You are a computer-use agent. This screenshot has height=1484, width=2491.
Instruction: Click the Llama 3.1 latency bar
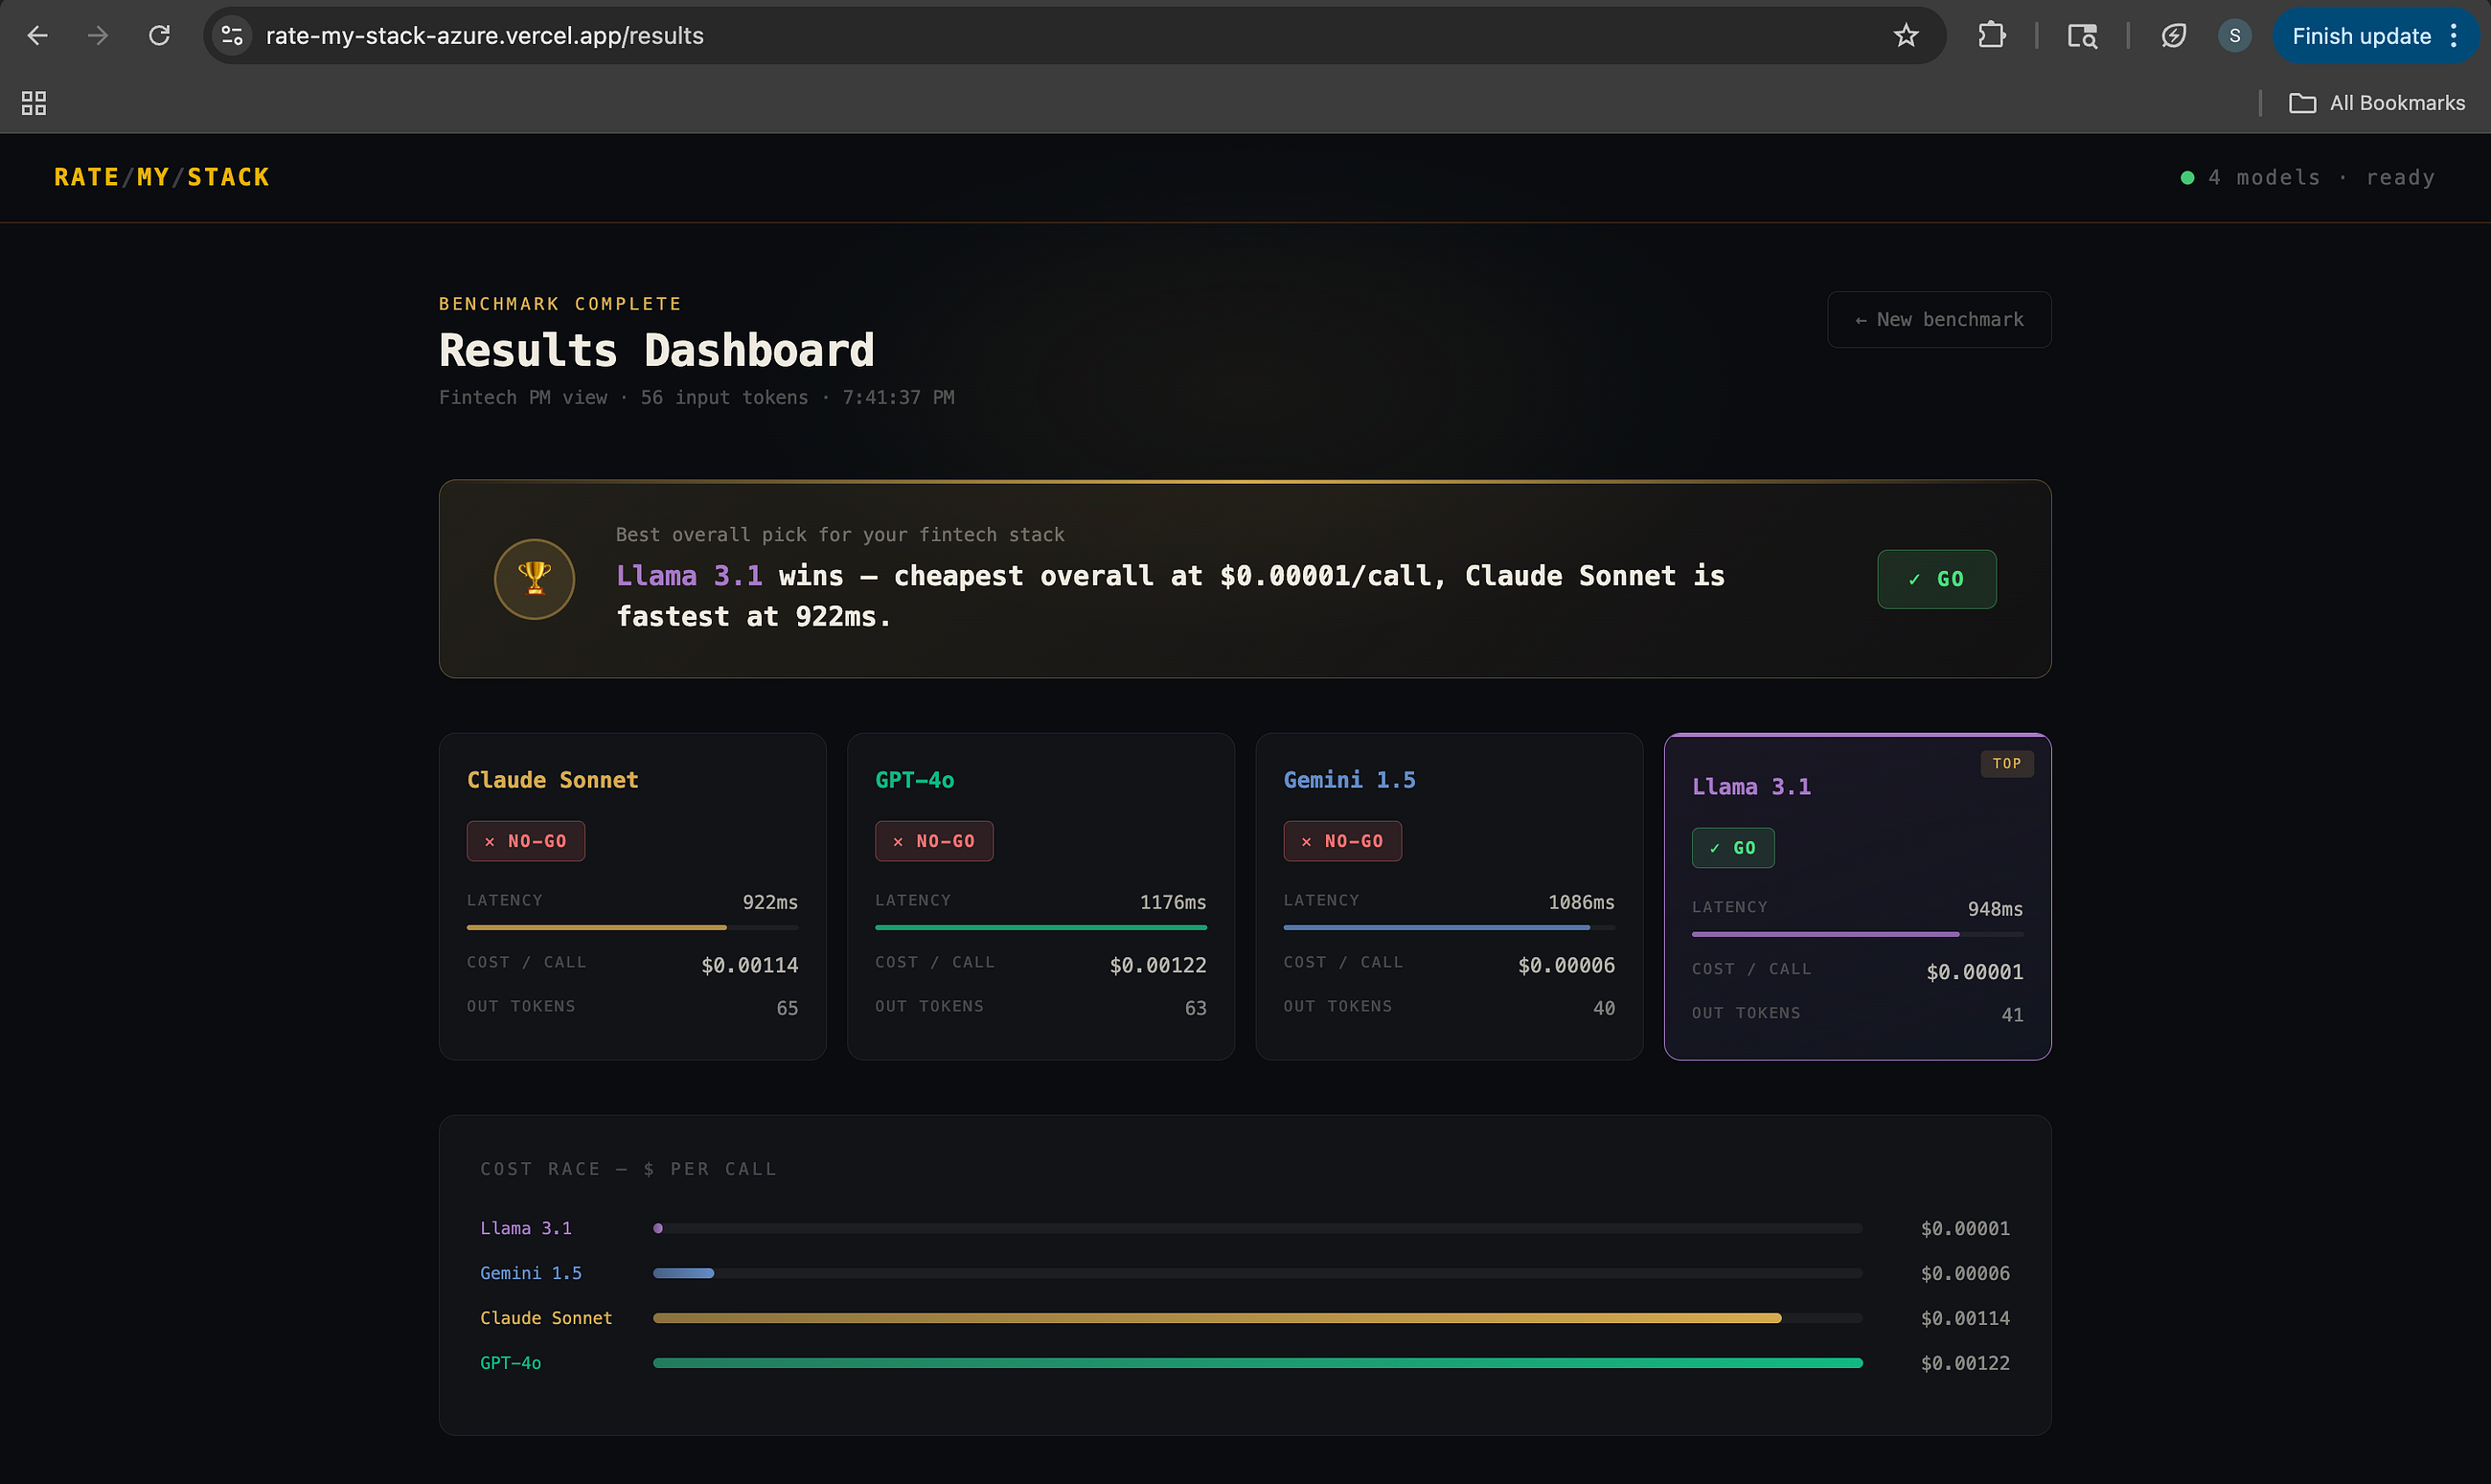coord(1857,935)
